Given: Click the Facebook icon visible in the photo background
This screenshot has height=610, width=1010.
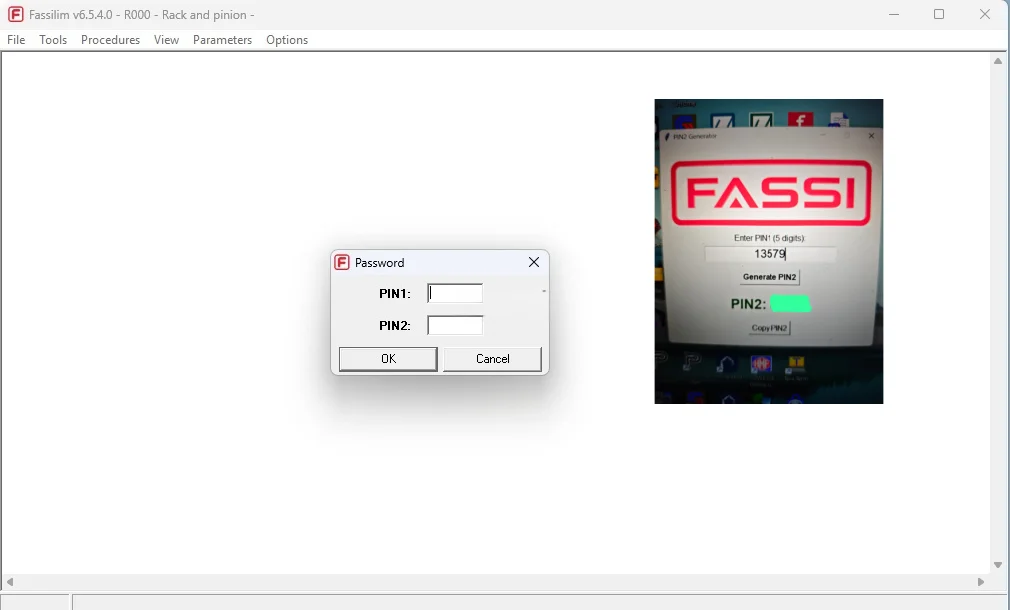Looking at the screenshot, I should point(799,120).
